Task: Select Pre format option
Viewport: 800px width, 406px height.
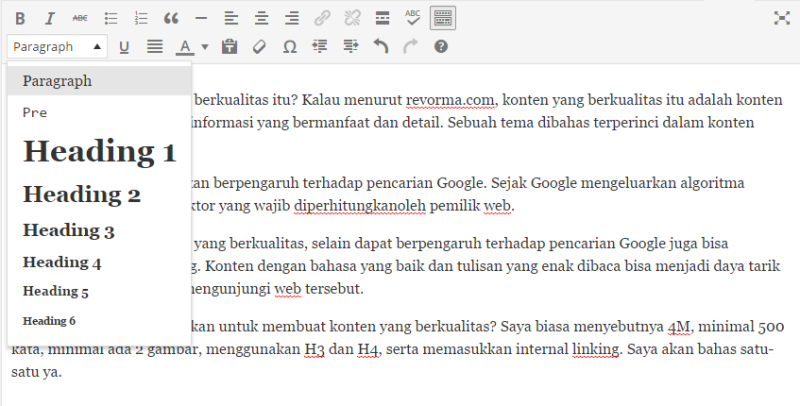Action: (x=99, y=113)
